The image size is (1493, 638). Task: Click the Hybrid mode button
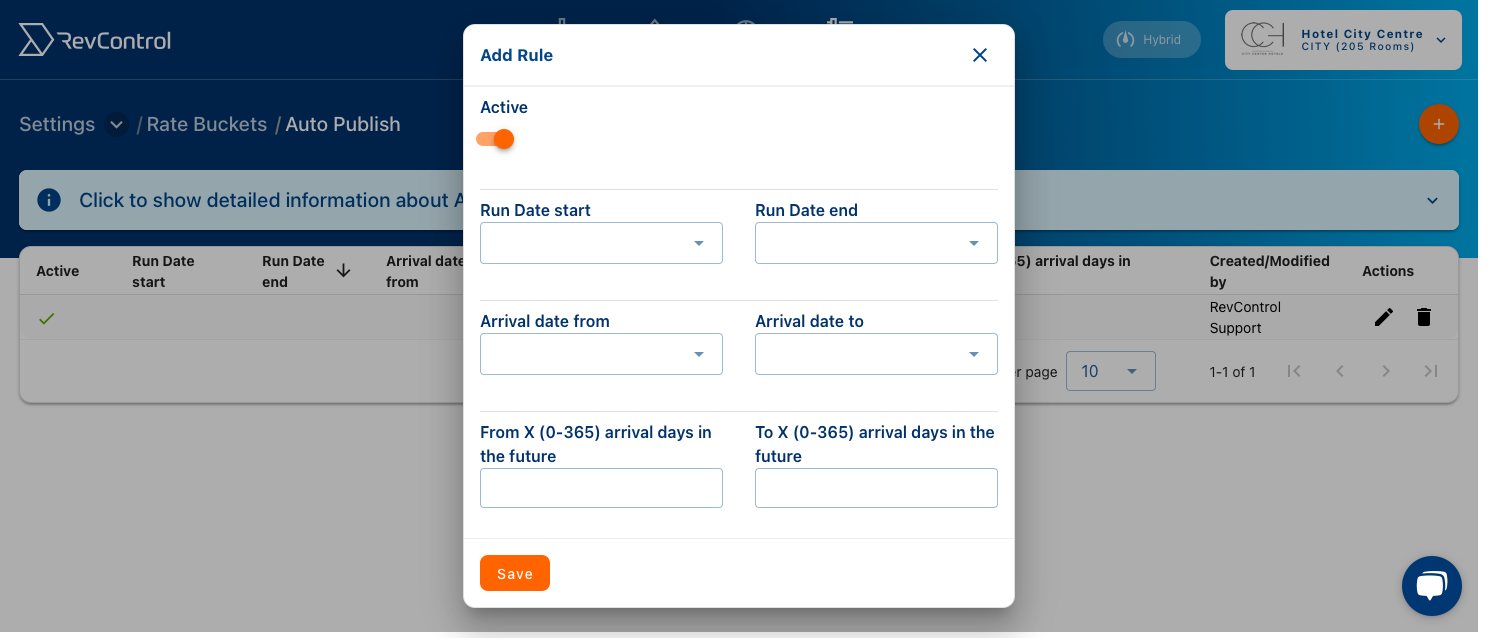[1152, 40]
